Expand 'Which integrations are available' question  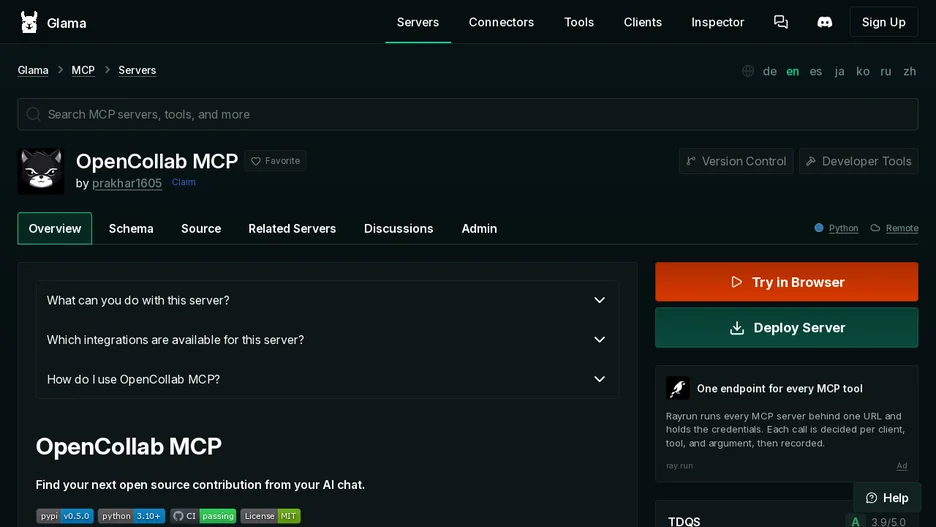pos(327,340)
